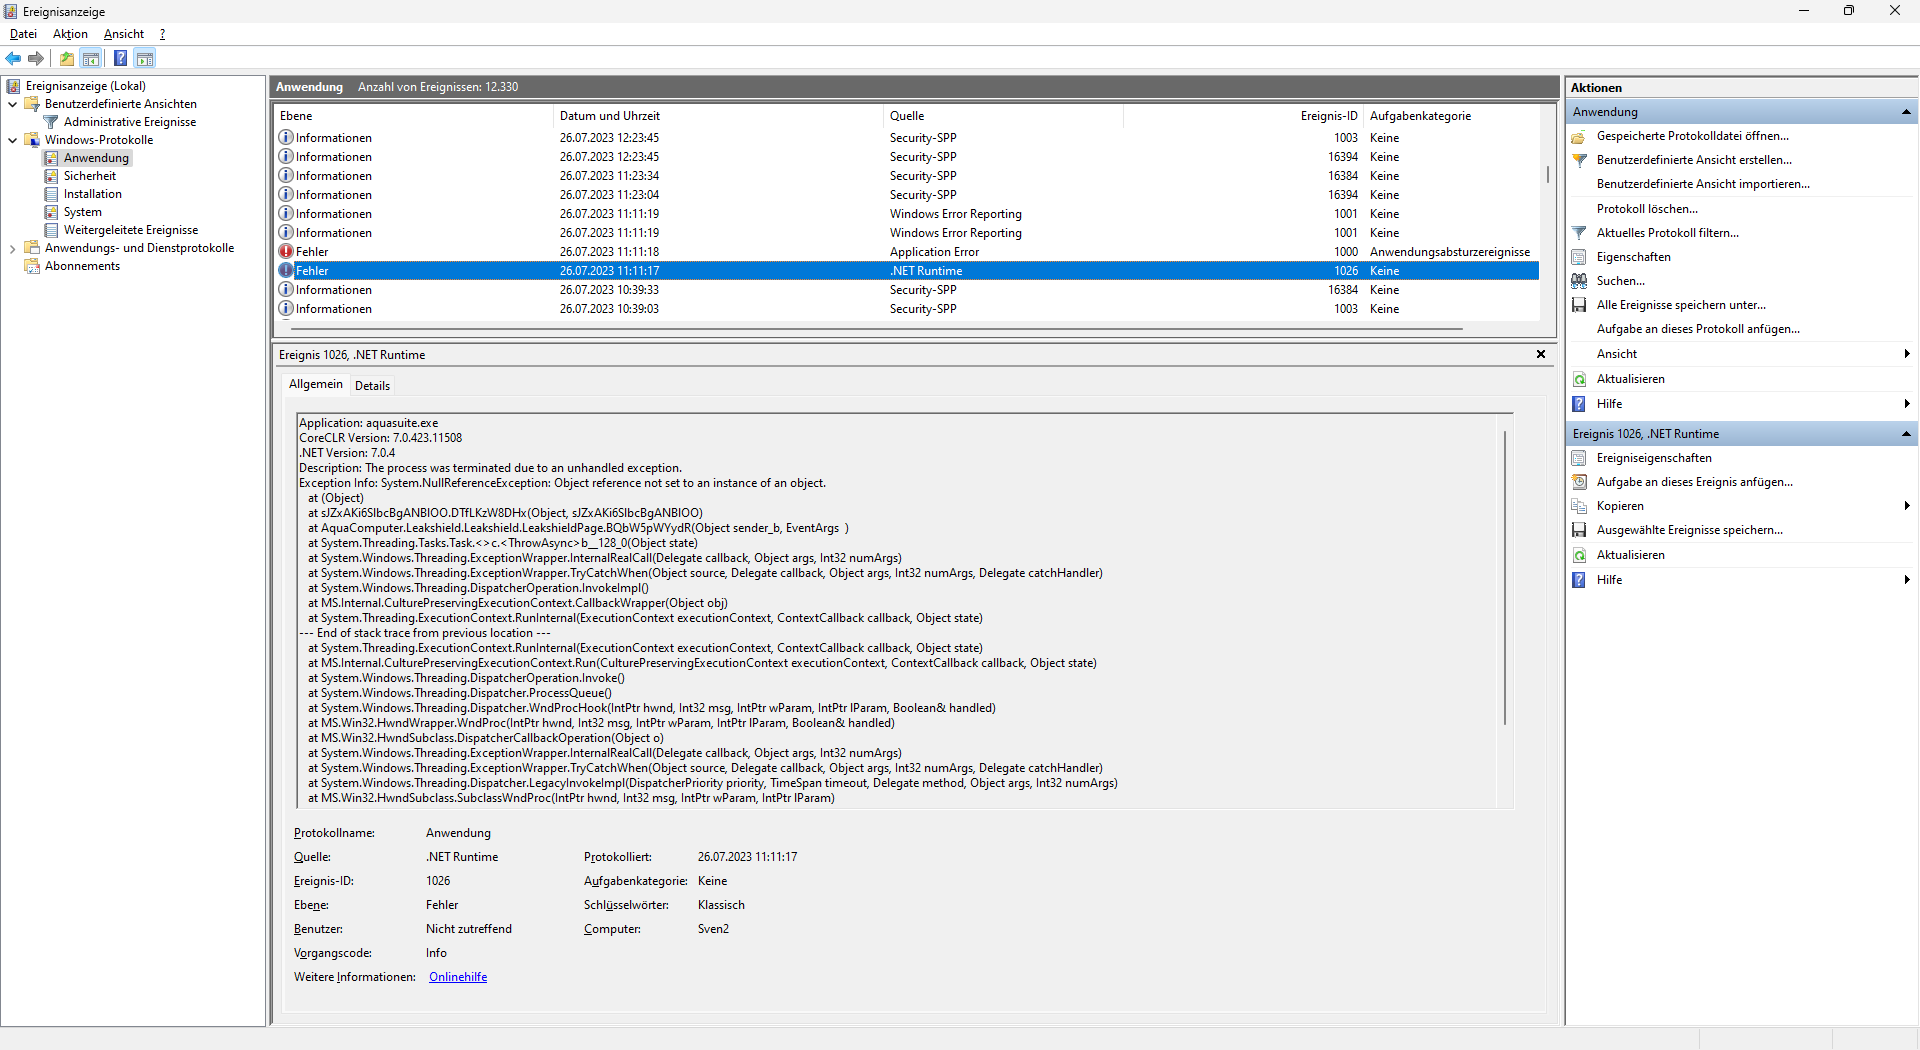This screenshot has width=1920, height=1050.
Task: Click the 'Suchen...' binoculars action
Action: click(1620, 281)
